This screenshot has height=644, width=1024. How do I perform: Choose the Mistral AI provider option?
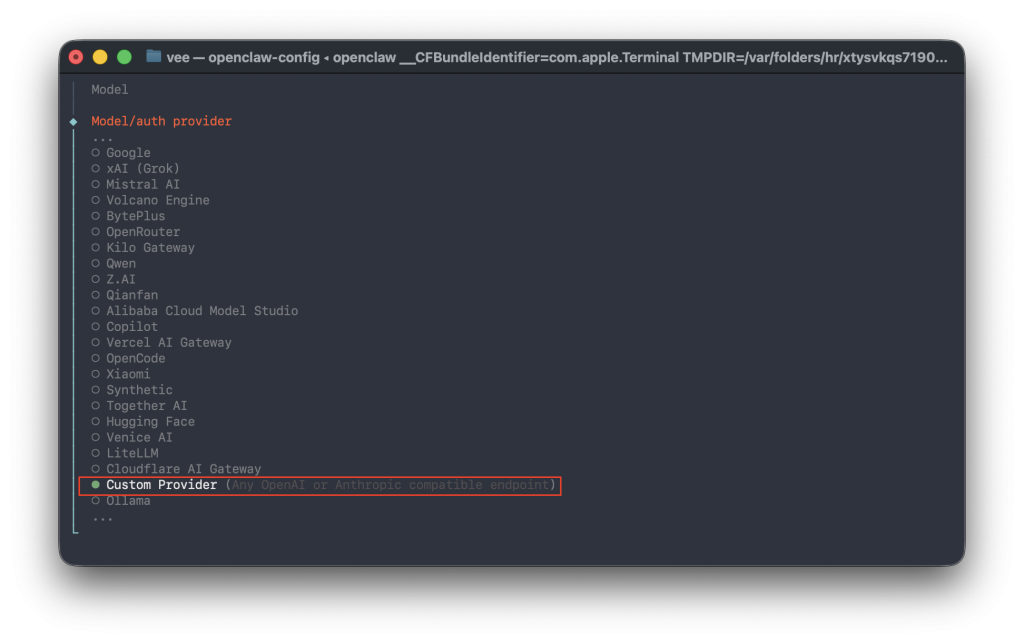click(x=142, y=185)
